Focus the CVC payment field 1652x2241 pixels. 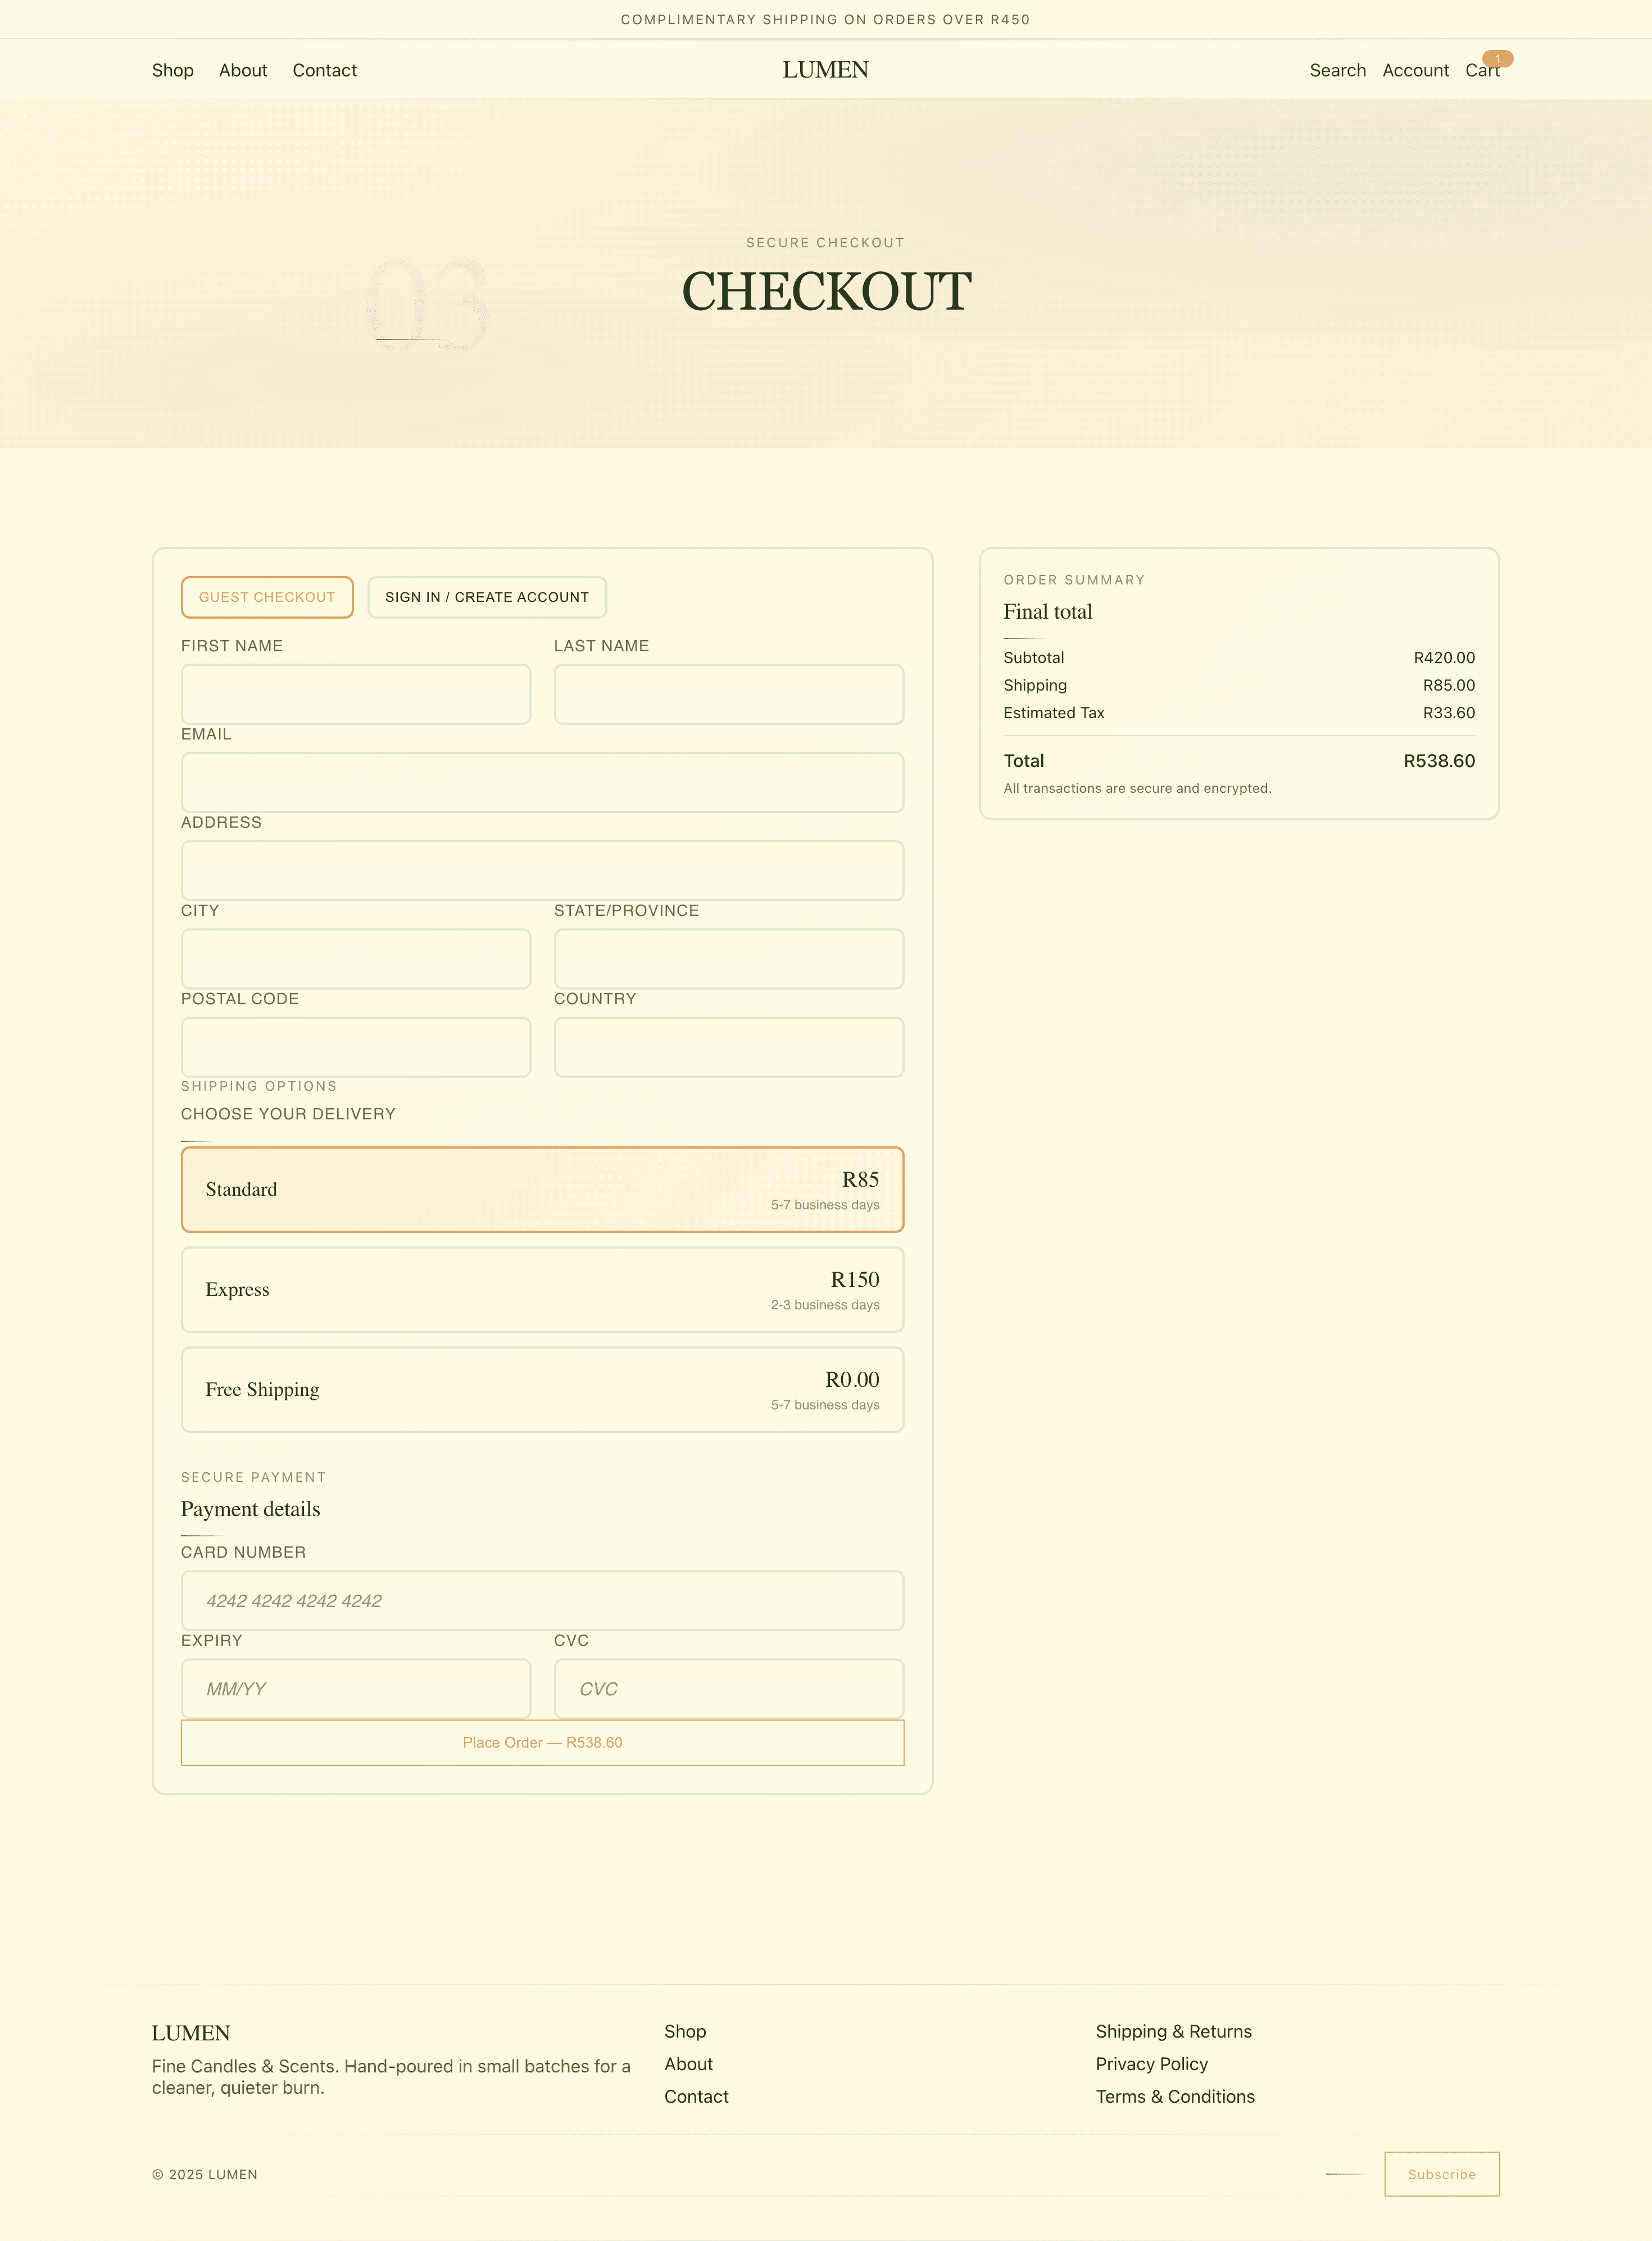click(728, 1688)
